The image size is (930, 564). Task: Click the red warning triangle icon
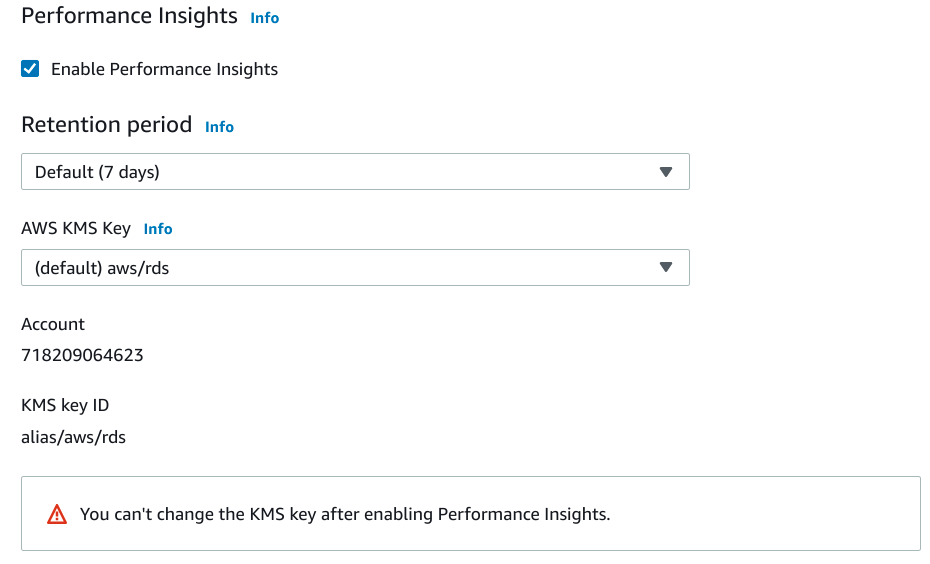pyautogui.click(x=57, y=515)
